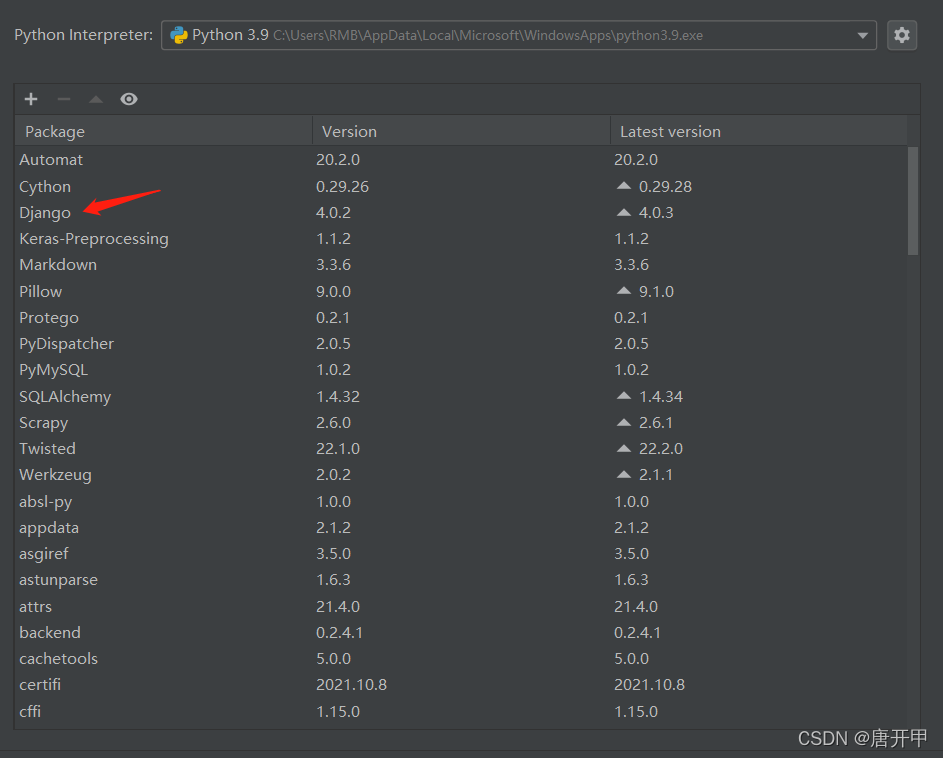Select the certifi package
This screenshot has height=758, width=943.
pyautogui.click(x=40, y=685)
